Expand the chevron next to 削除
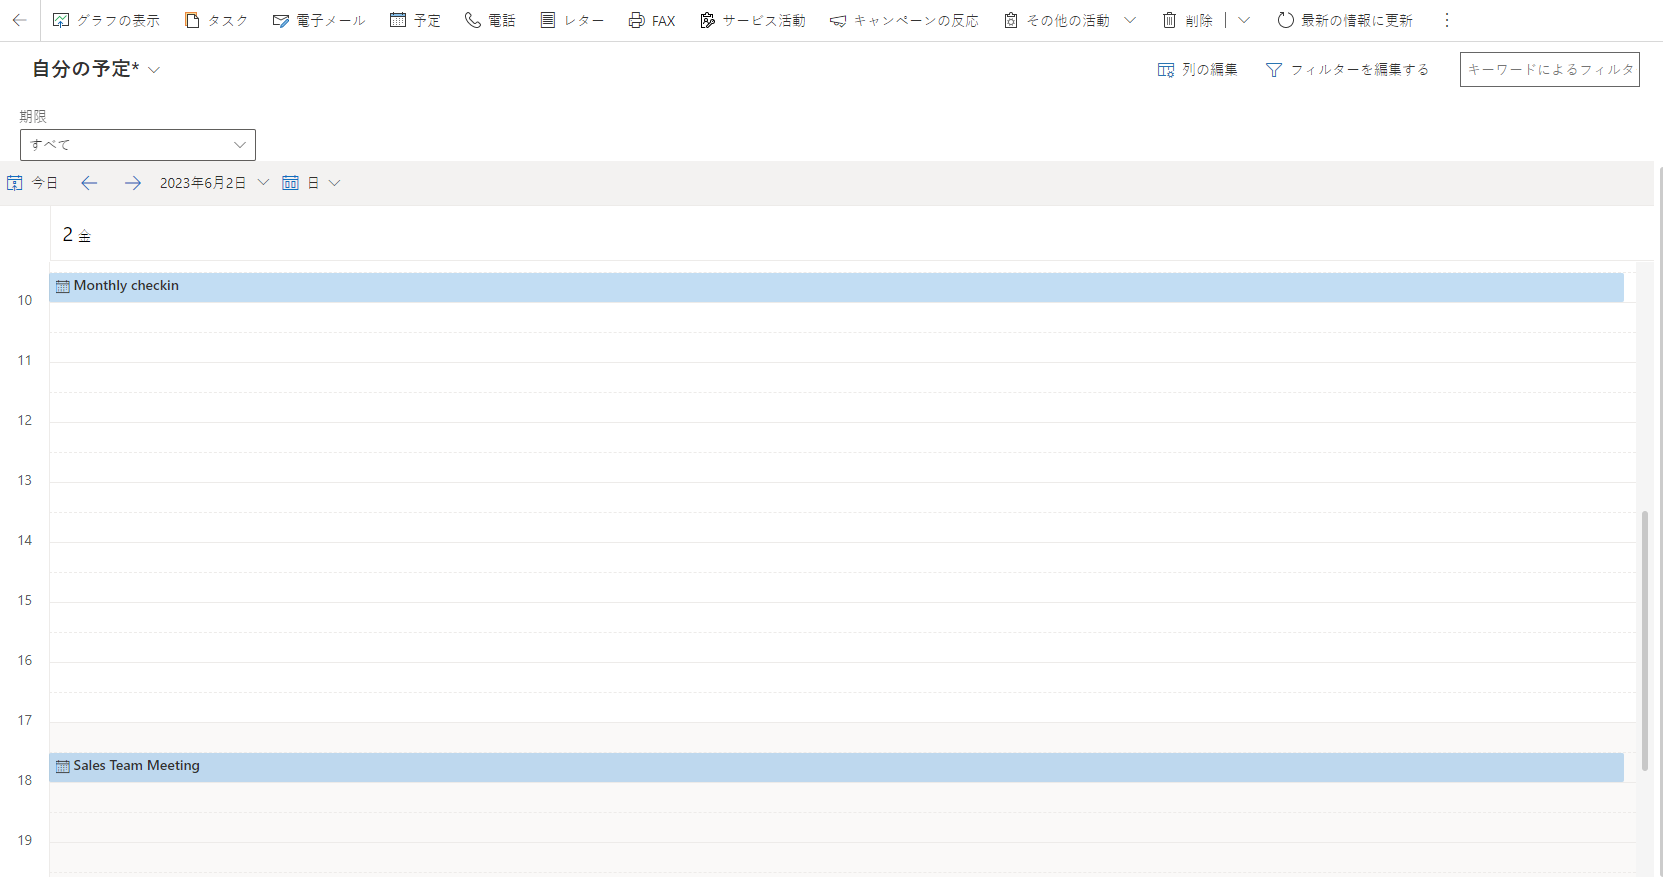Image resolution: width=1663 pixels, height=877 pixels. (x=1244, y=20)
